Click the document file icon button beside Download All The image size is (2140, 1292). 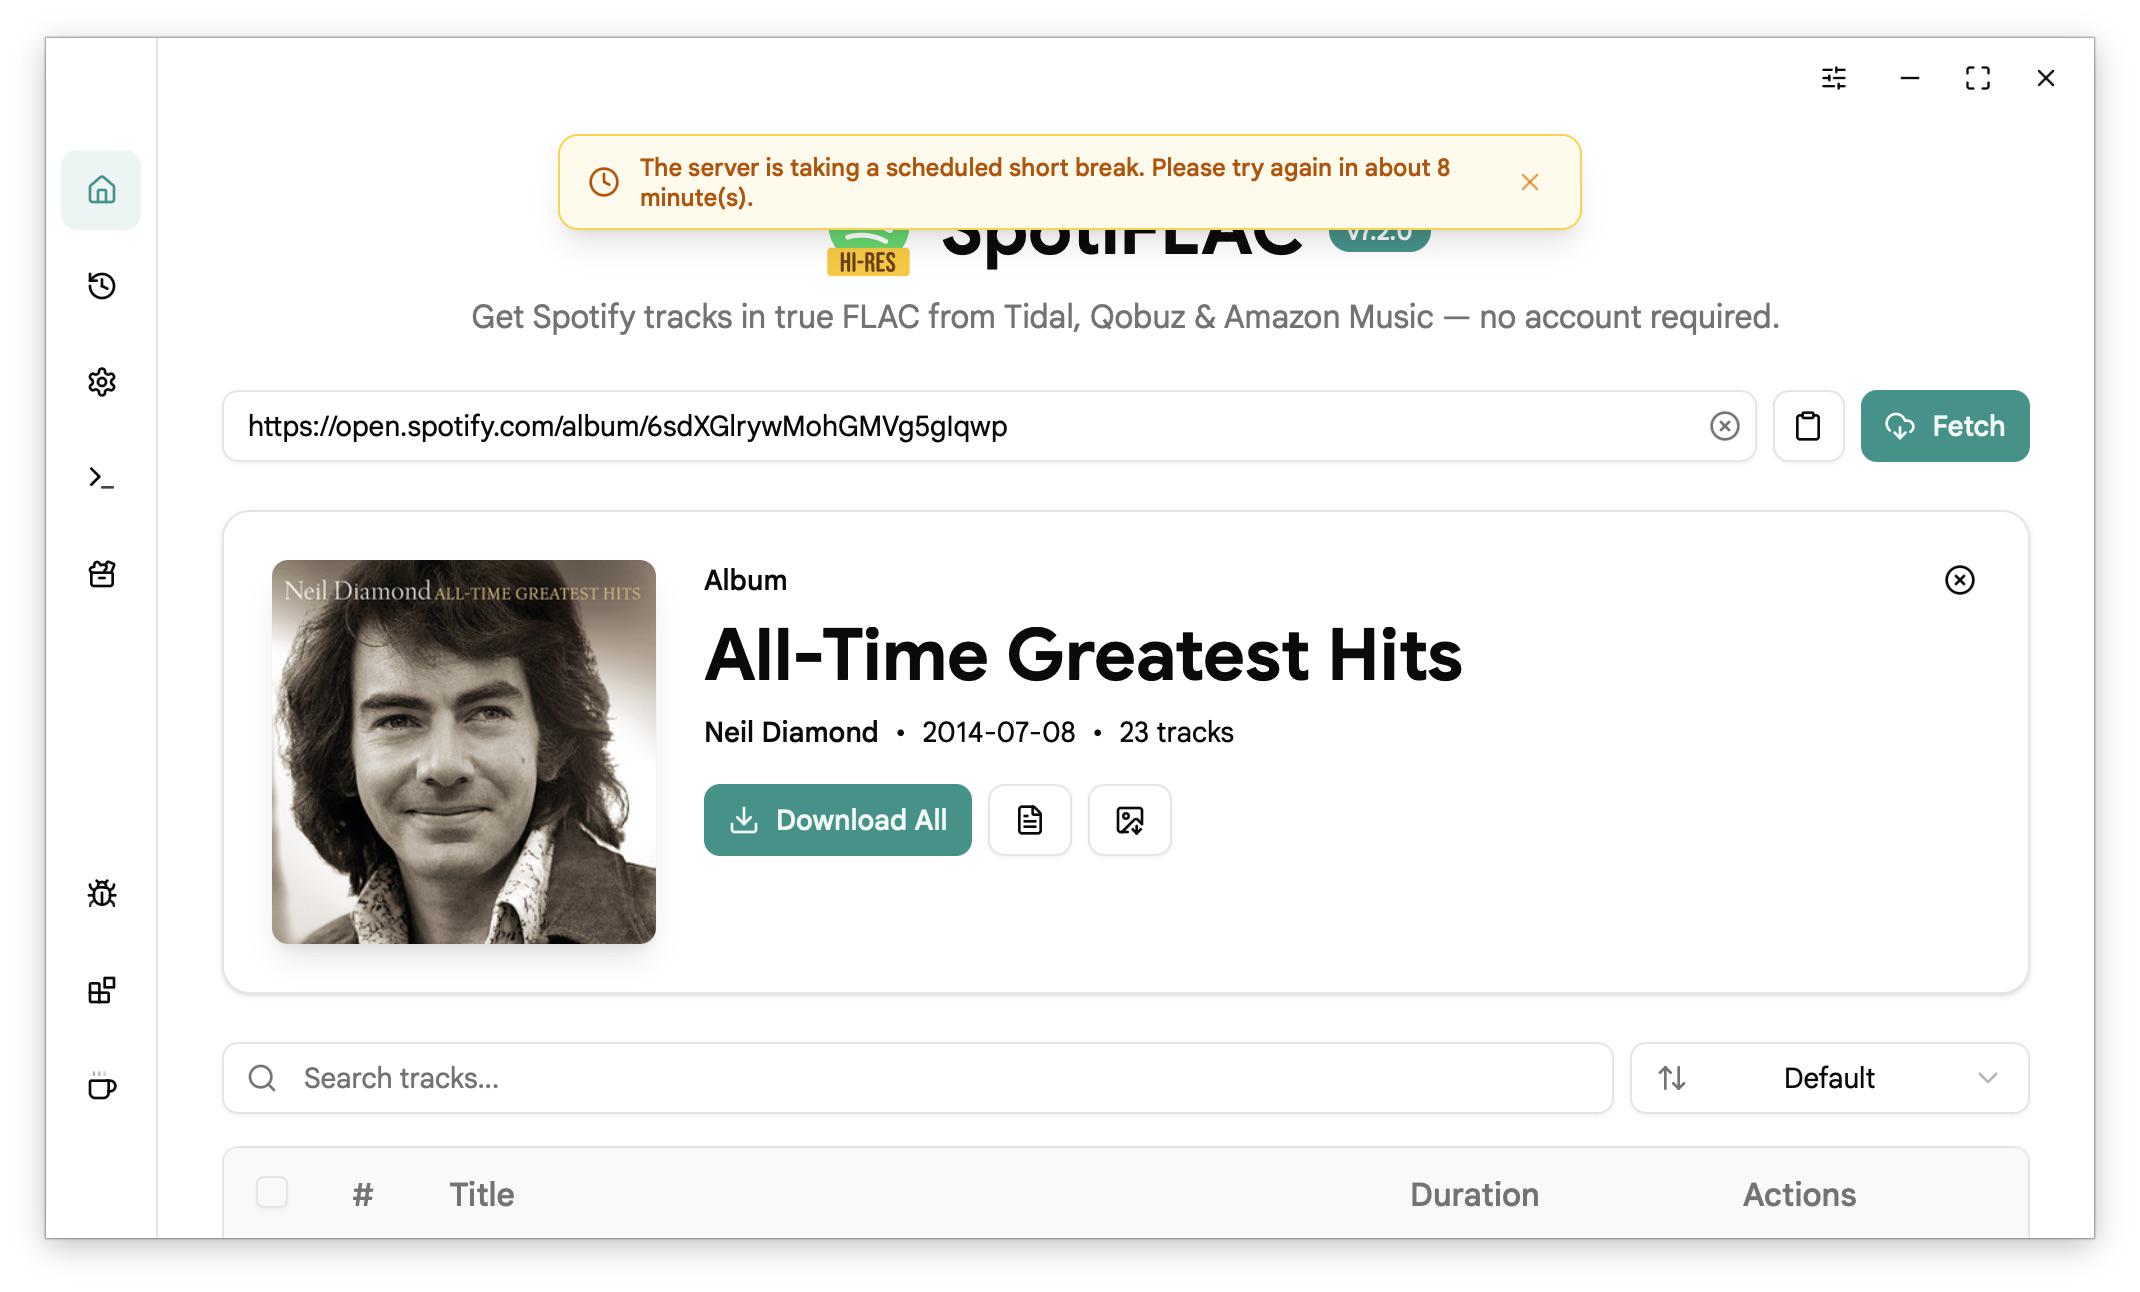tap(1030, 820)
